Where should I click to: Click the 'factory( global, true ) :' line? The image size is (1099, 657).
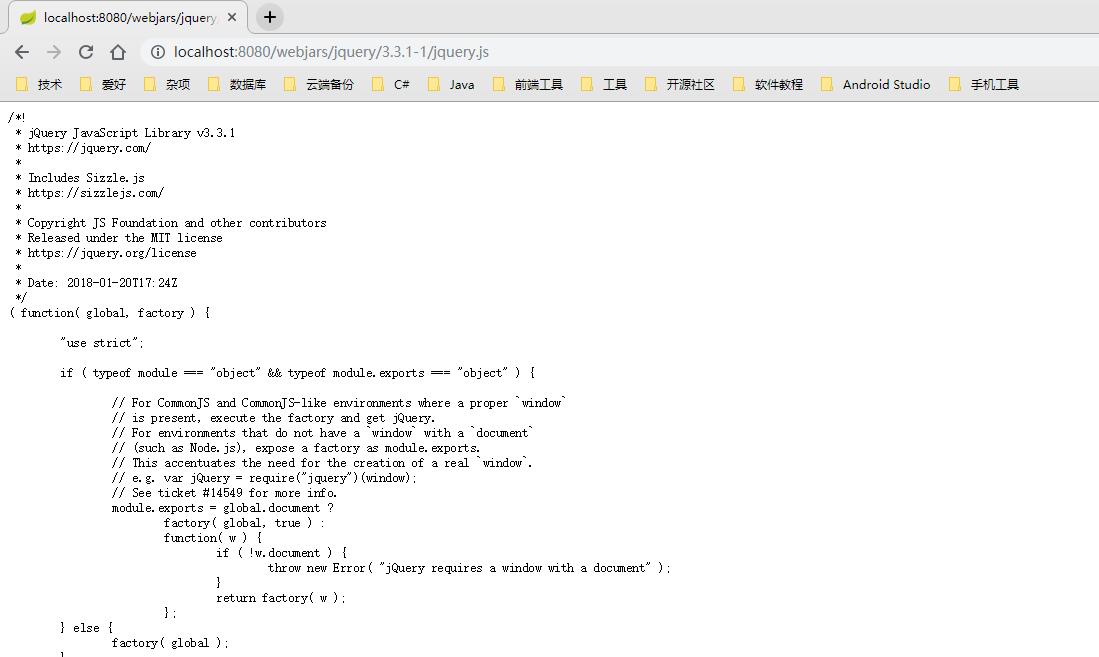point(244,523)
